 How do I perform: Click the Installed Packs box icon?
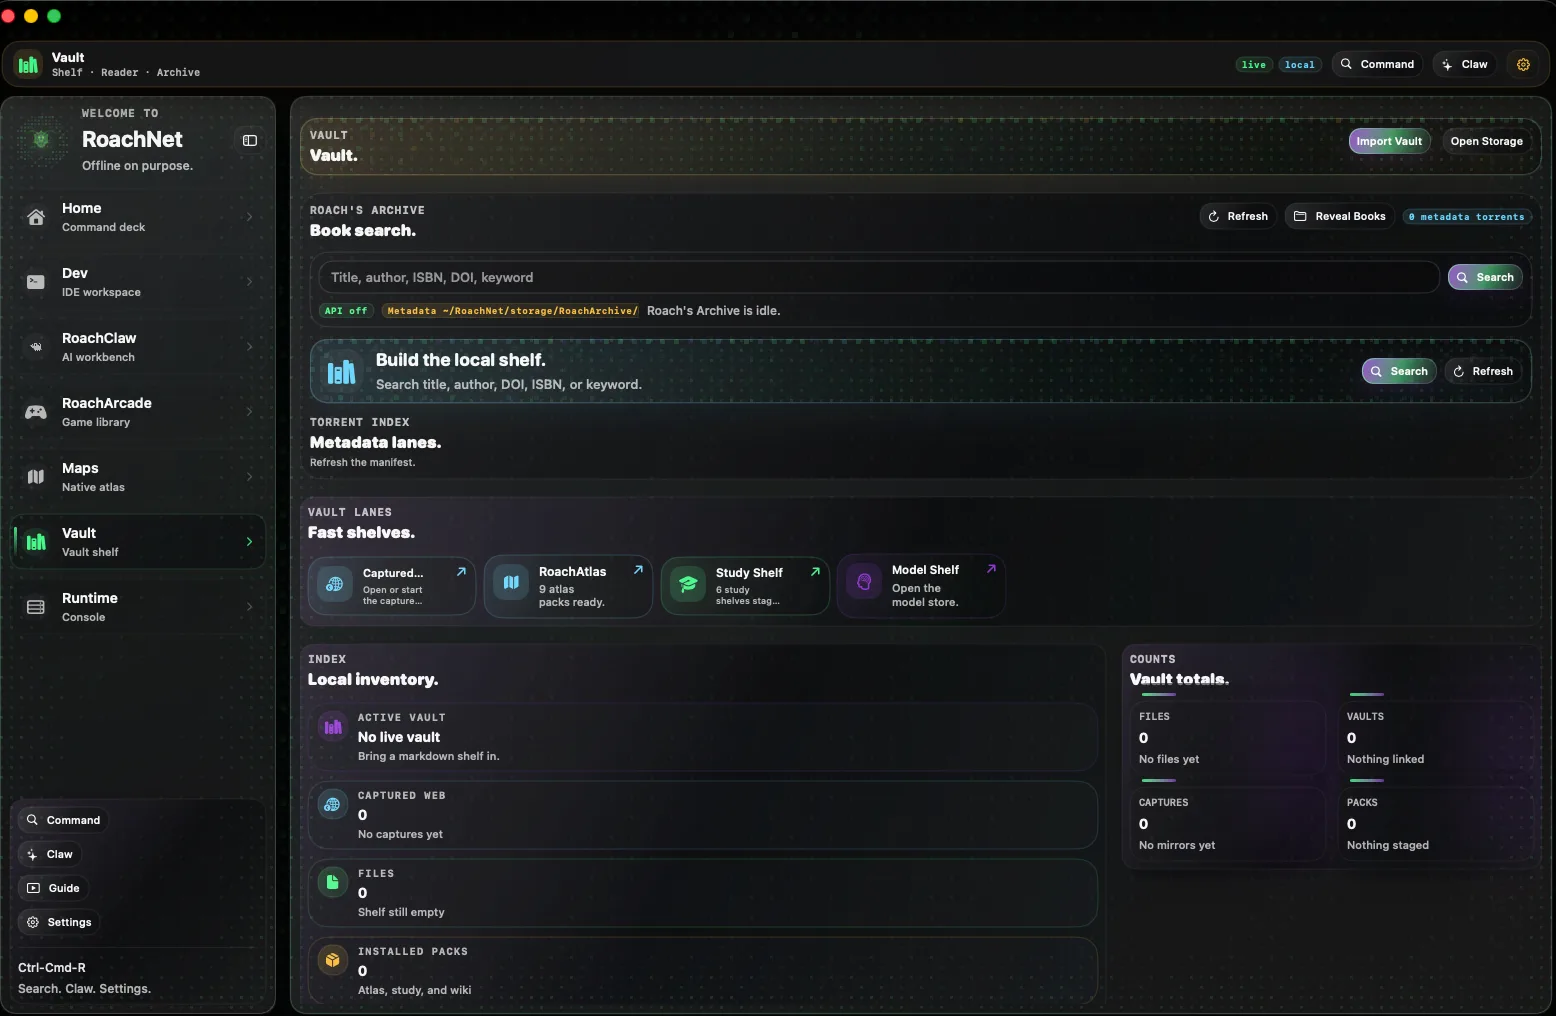[333, 960]
